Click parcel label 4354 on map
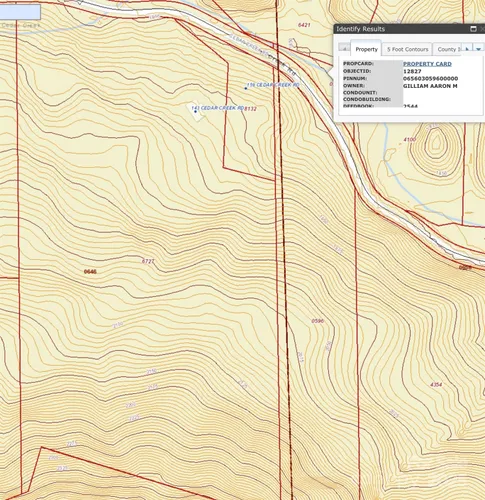Viewport: 485px width, 500px height. pos(436,385)
